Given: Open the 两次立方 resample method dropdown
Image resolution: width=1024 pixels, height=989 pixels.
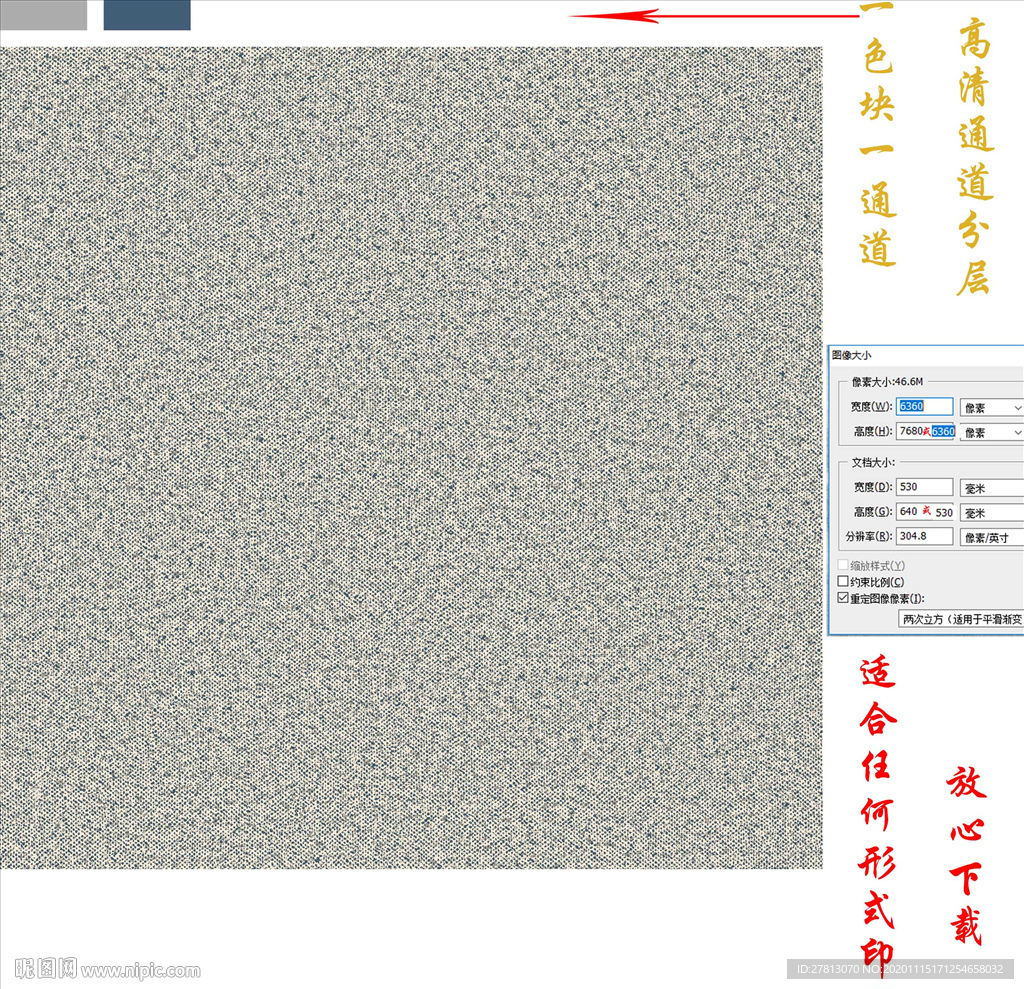Looking at the screenshot, I should 961,619.
